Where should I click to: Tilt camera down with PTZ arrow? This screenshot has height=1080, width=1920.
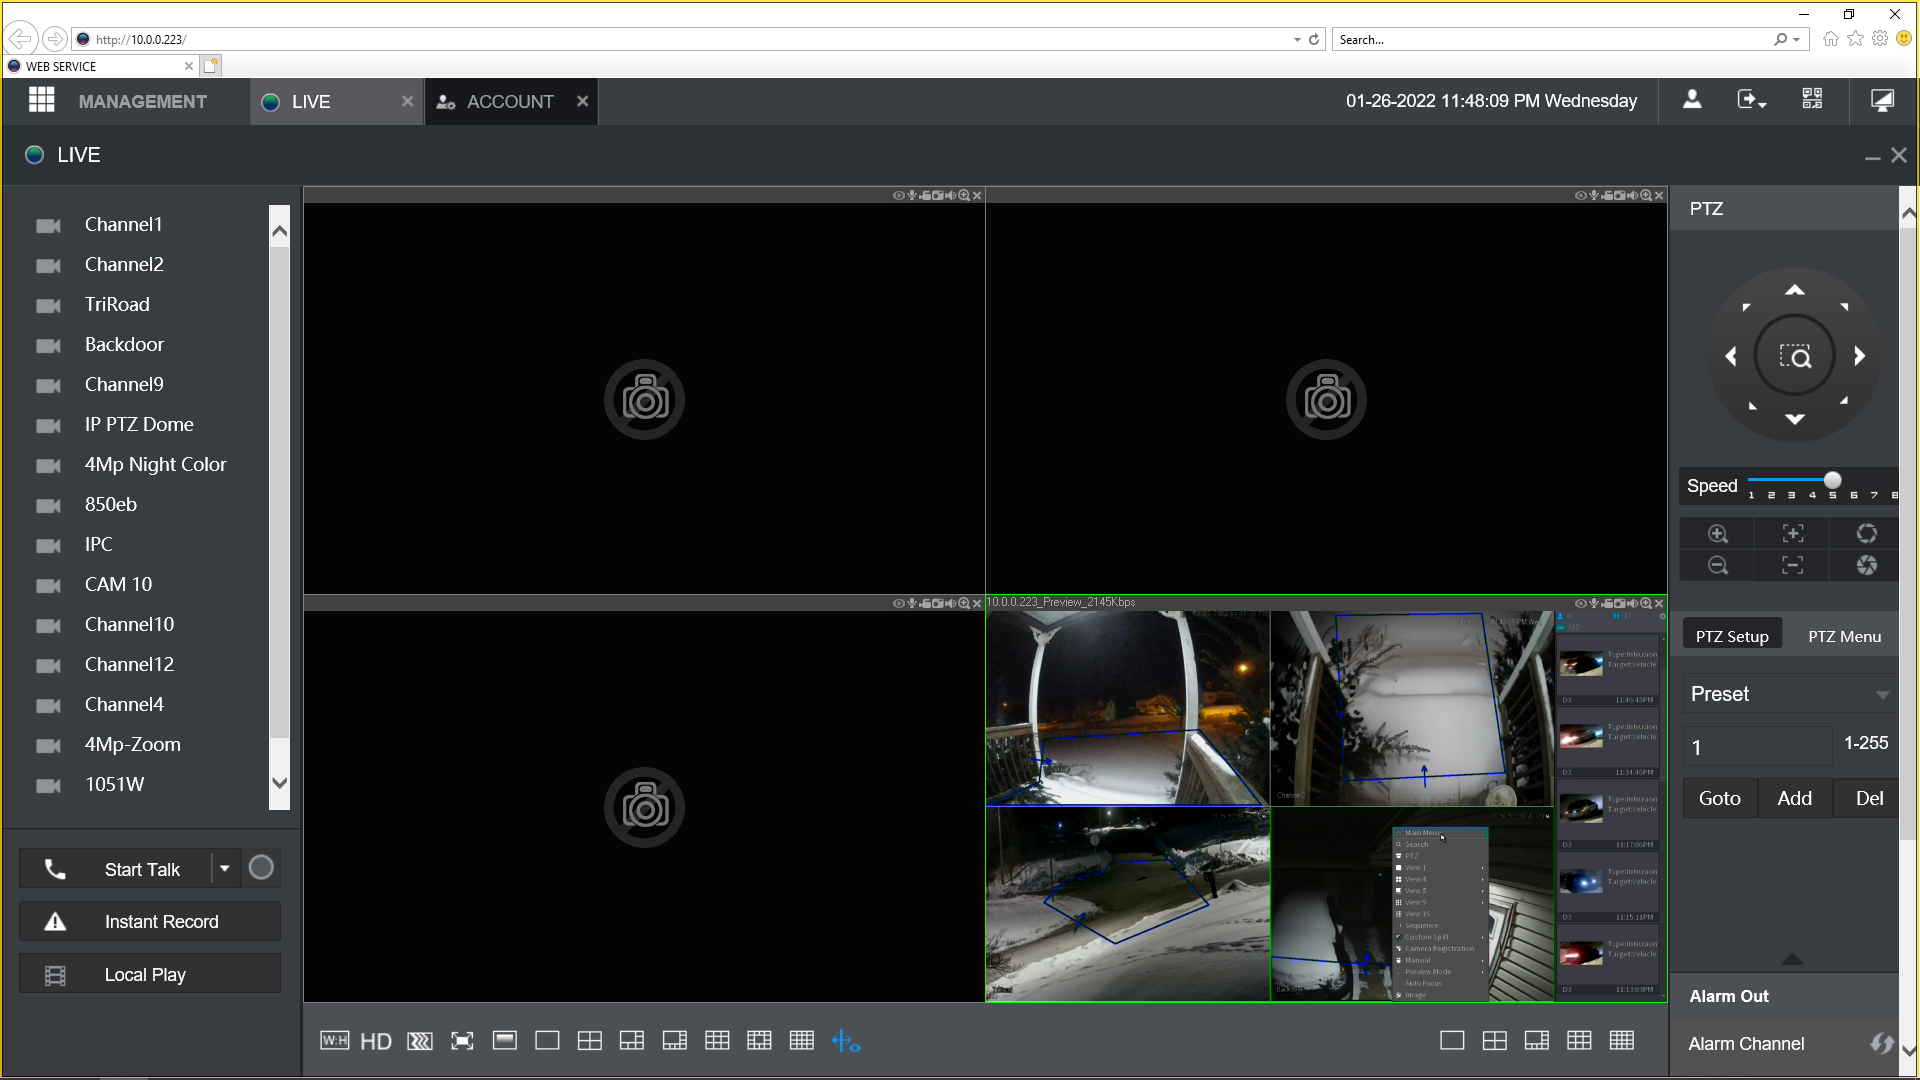click(x=1795, y=419)
